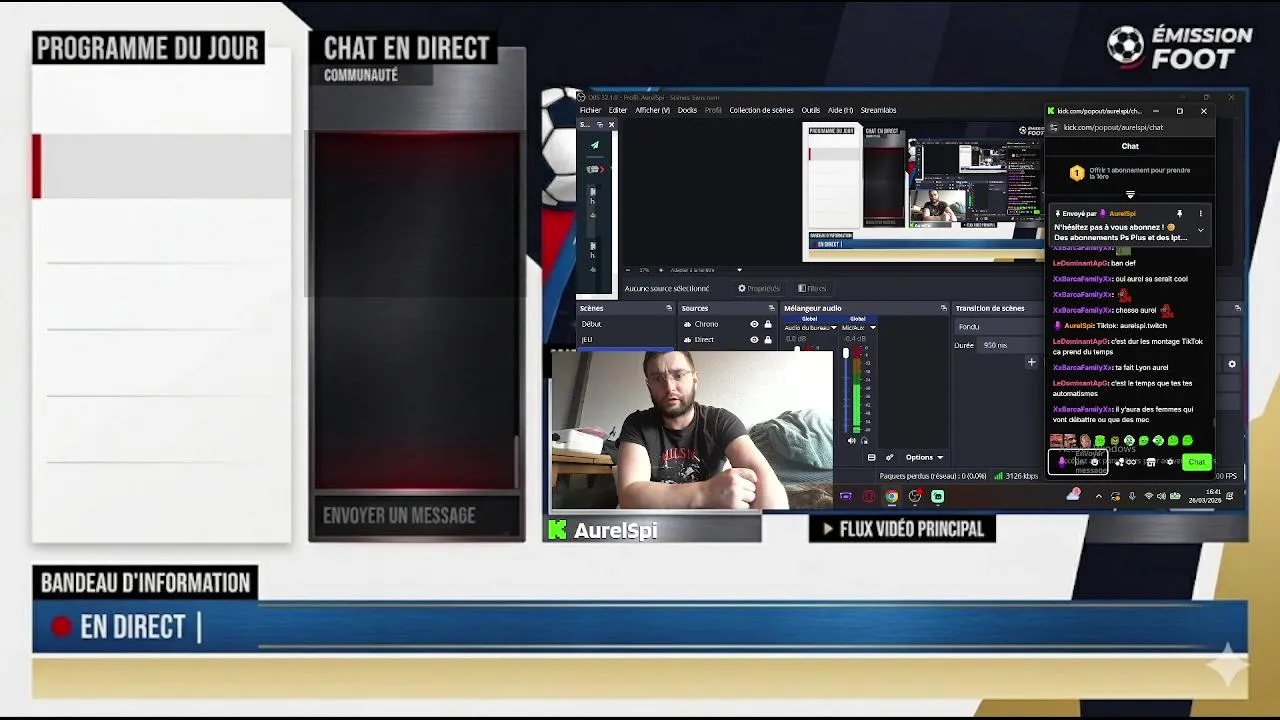Pop out the Sources dock

pyautogui.click(x=771, y=308)
